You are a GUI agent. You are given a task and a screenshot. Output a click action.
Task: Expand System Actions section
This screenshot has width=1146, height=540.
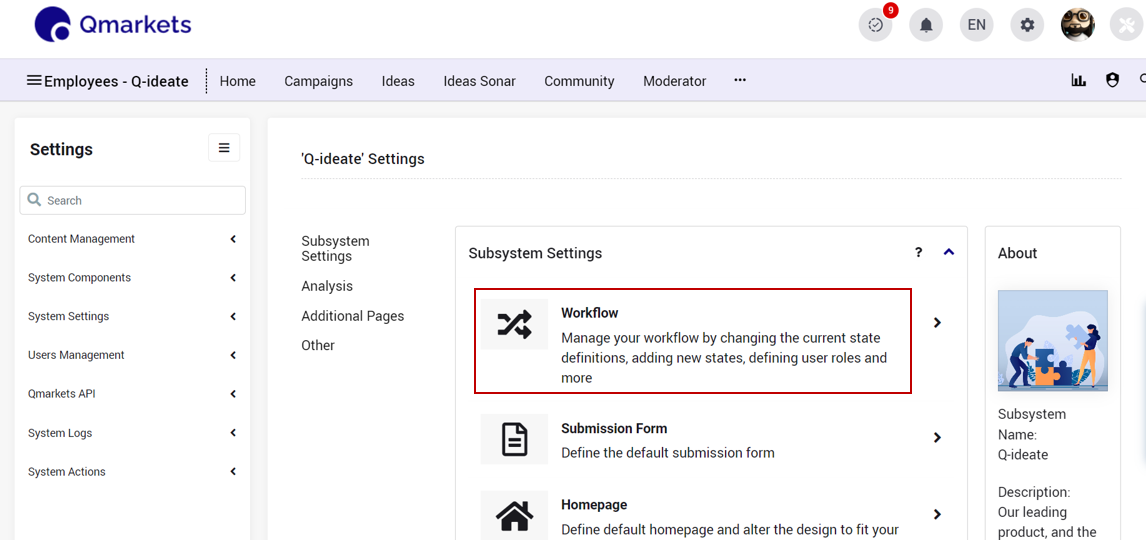pyautogui.click(x=132, y=471)
